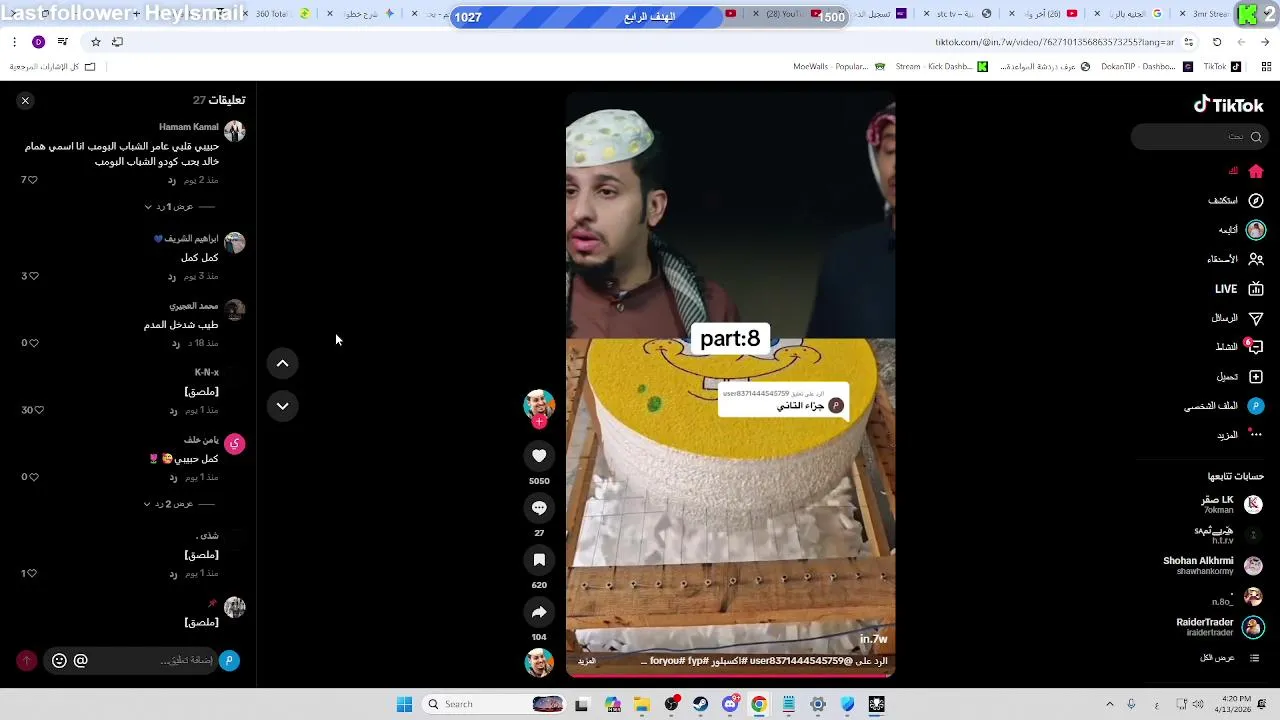Expand the caption with 'المزيد' under the video
Image resolution: width=1280 pixels, height=720 pixels.
(587, 661)
